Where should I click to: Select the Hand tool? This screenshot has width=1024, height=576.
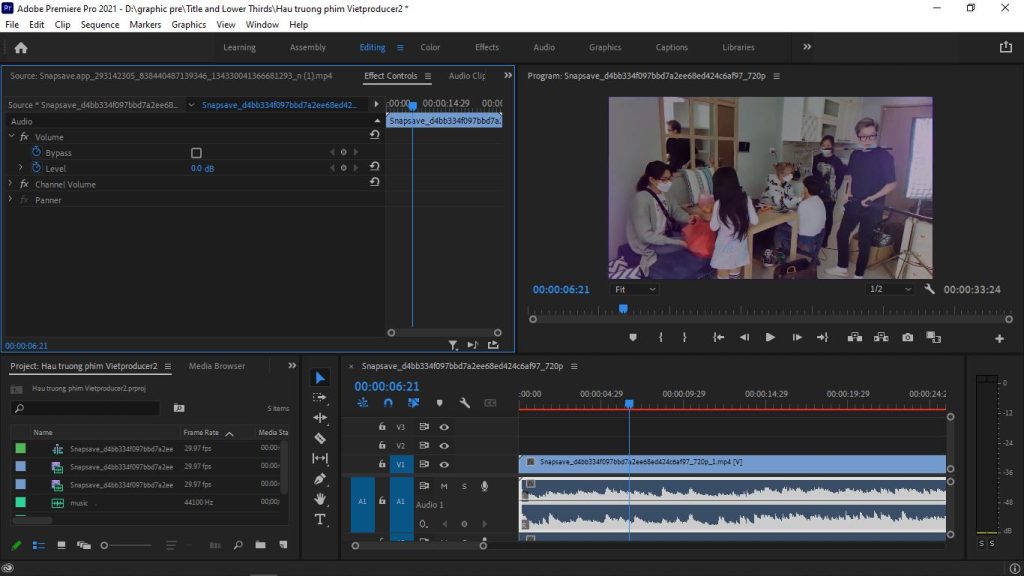(320, 499)
